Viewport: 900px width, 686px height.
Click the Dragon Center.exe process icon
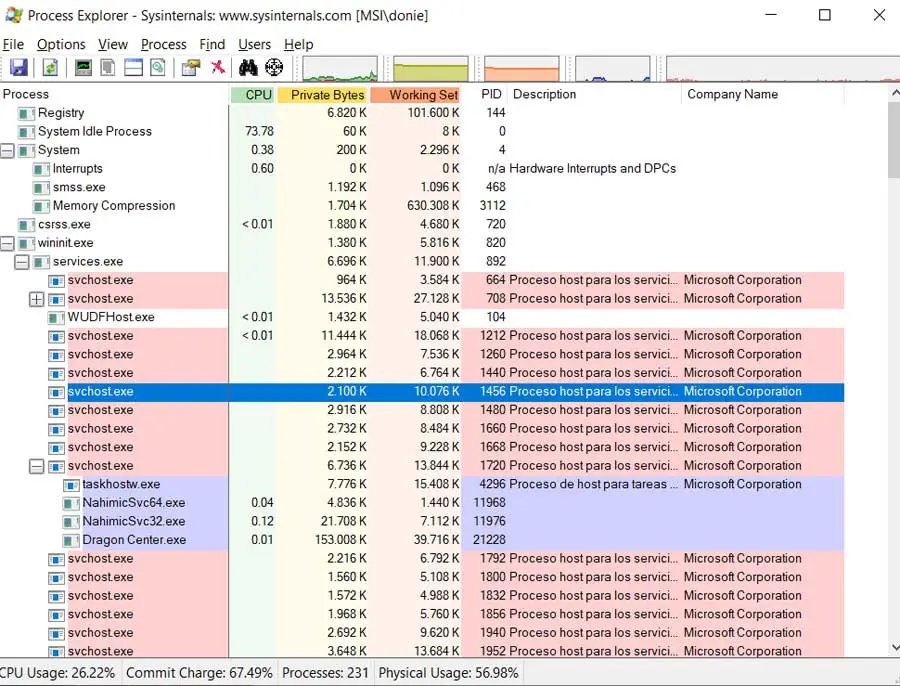[x=71, y=541]
